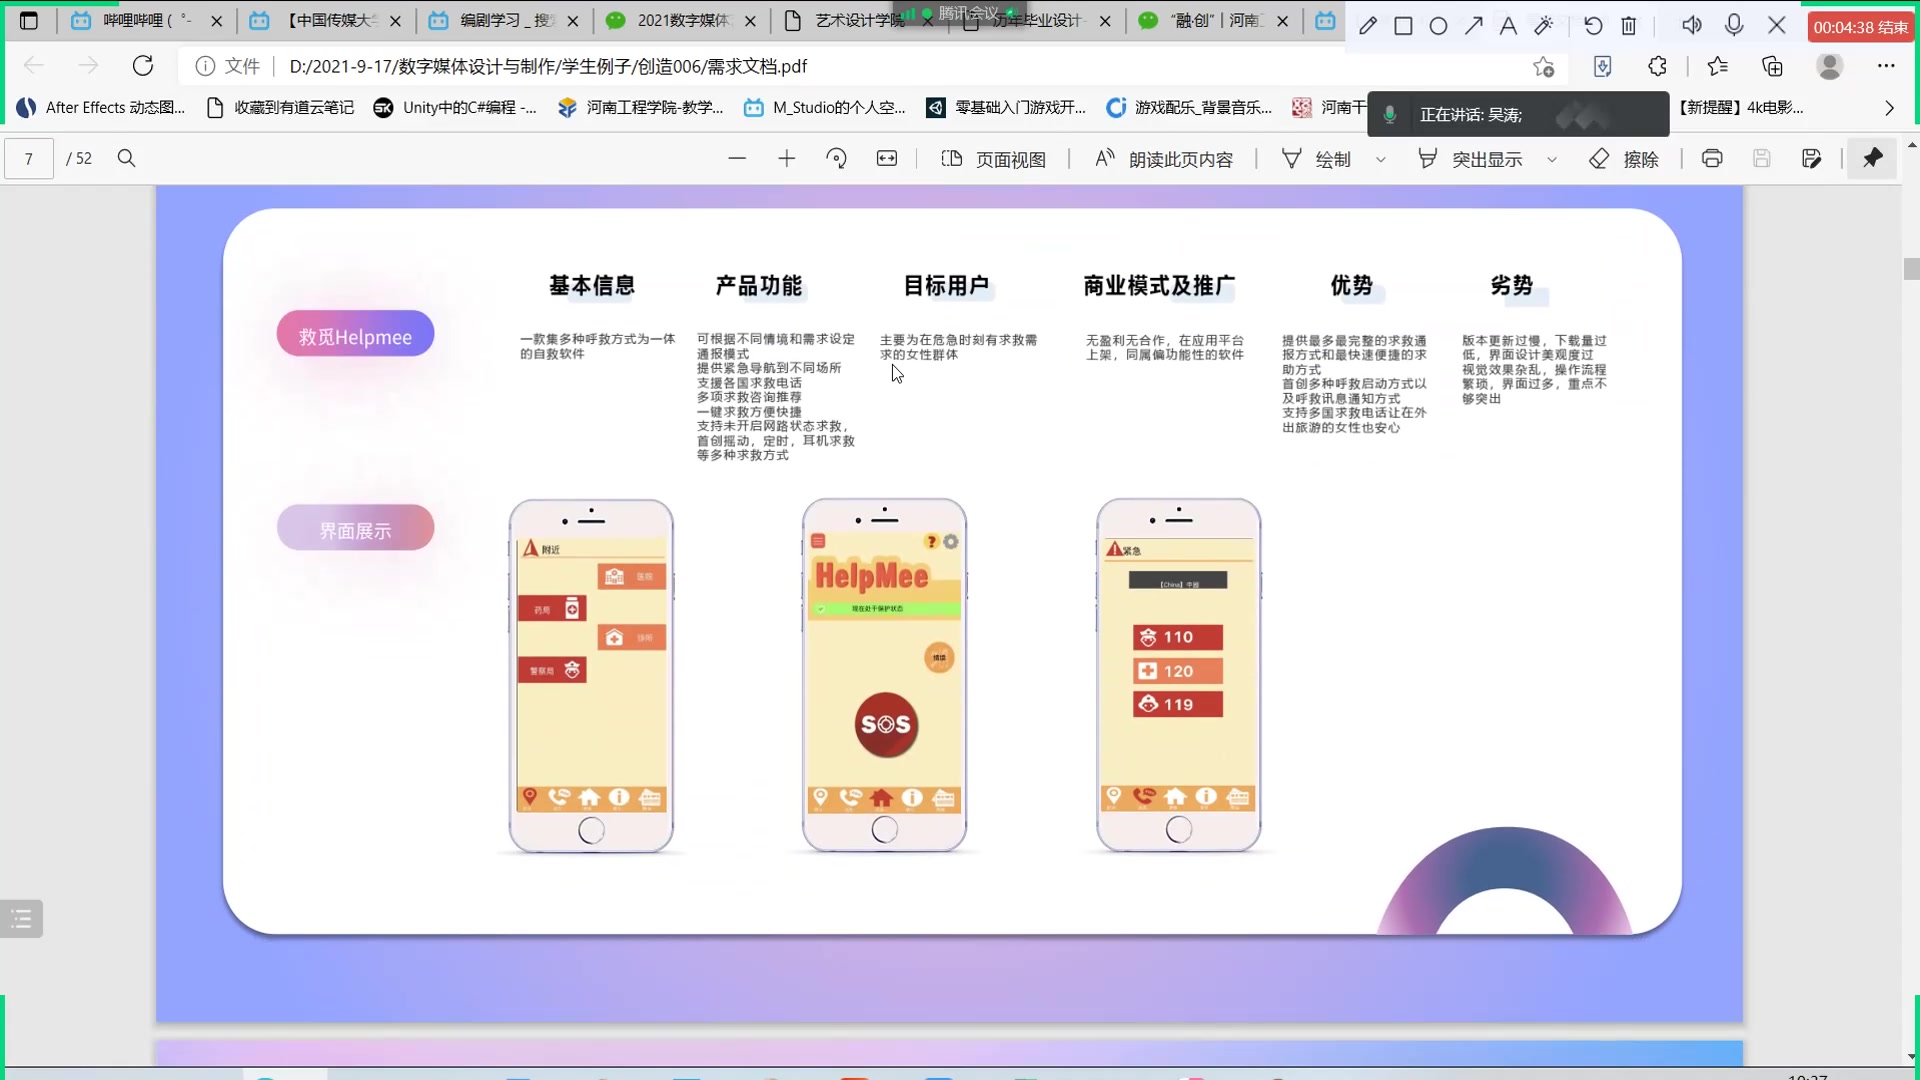The width and height of the screenshot is (1920, 1080).
Task: Click the page number field showing 7
Action: pos(28,158)
